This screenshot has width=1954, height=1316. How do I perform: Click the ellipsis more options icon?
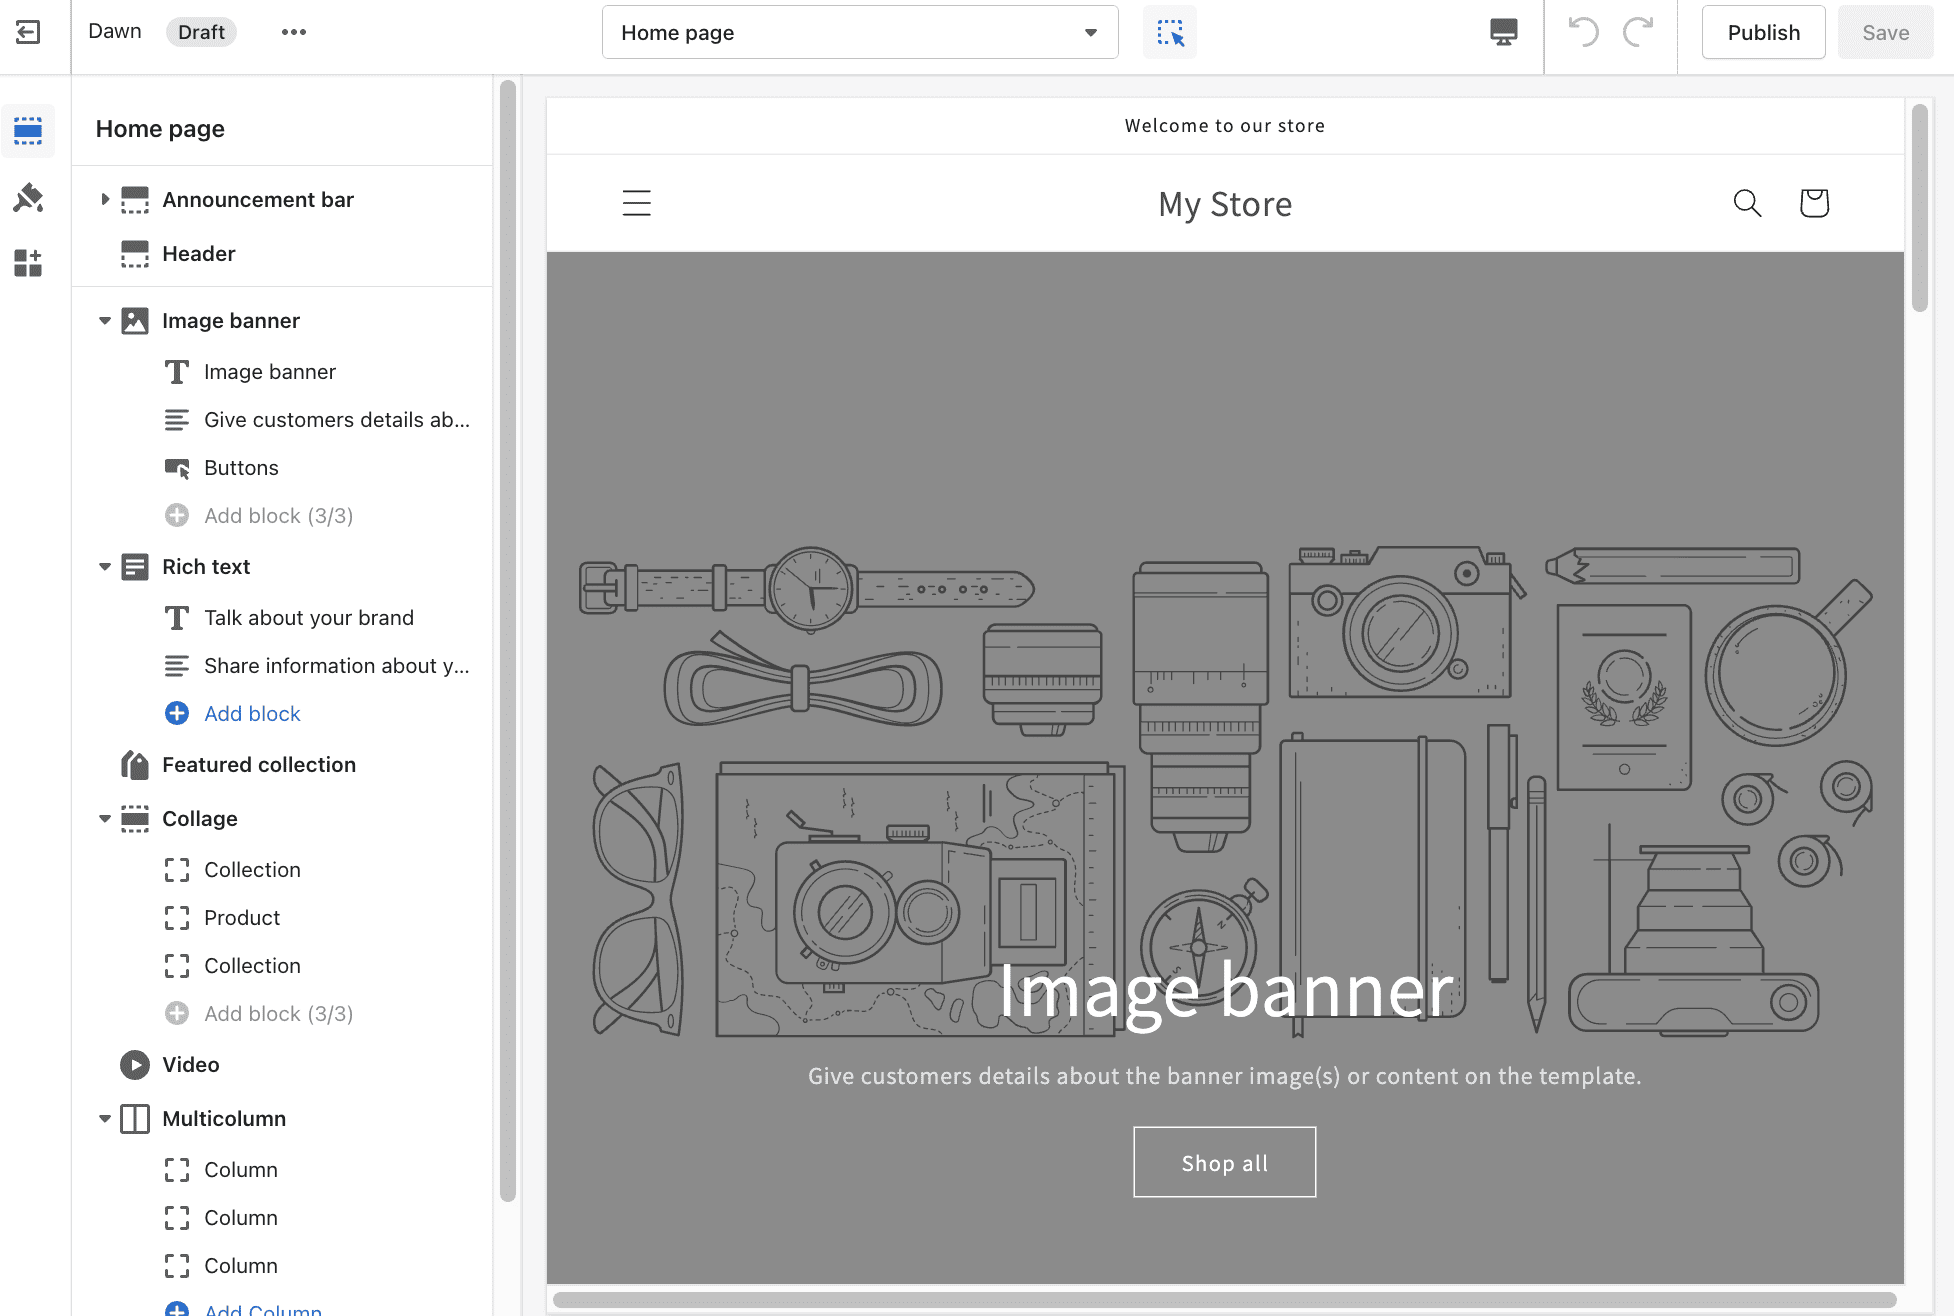(292, 31)
